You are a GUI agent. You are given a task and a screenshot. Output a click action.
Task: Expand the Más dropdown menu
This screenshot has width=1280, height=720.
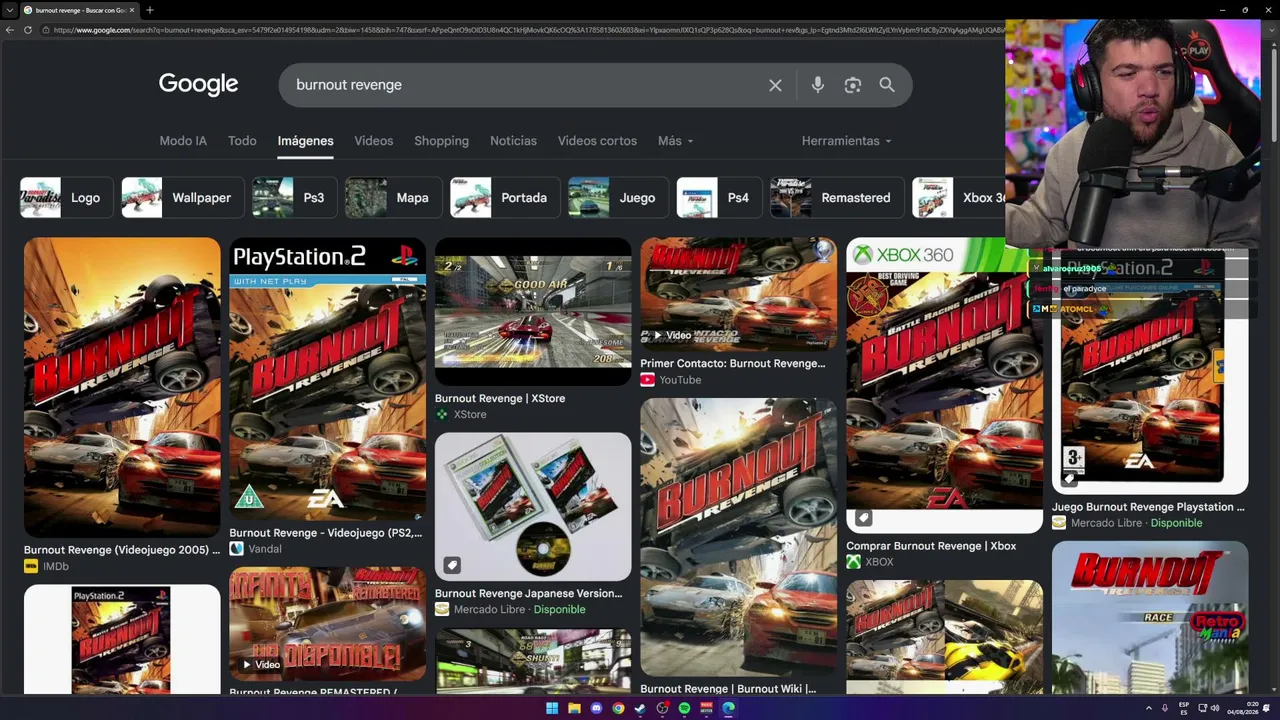(675, 141)
